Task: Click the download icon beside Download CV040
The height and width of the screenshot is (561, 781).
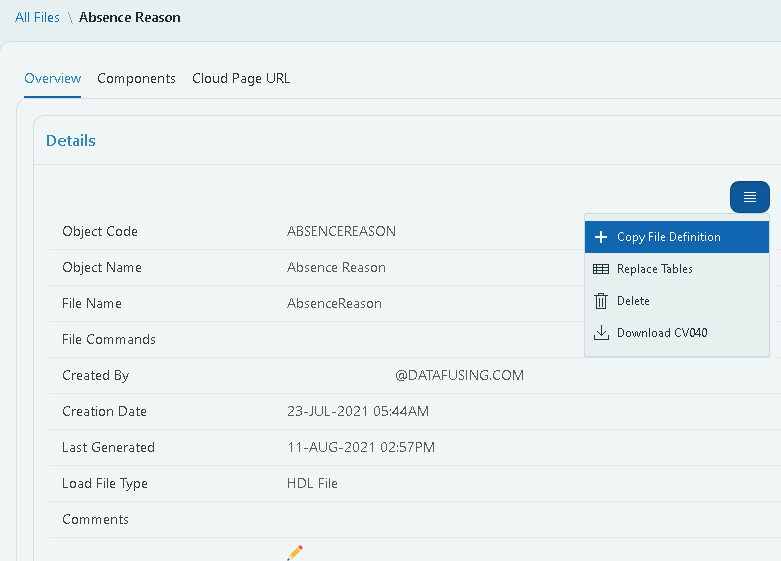Action: 601,333
